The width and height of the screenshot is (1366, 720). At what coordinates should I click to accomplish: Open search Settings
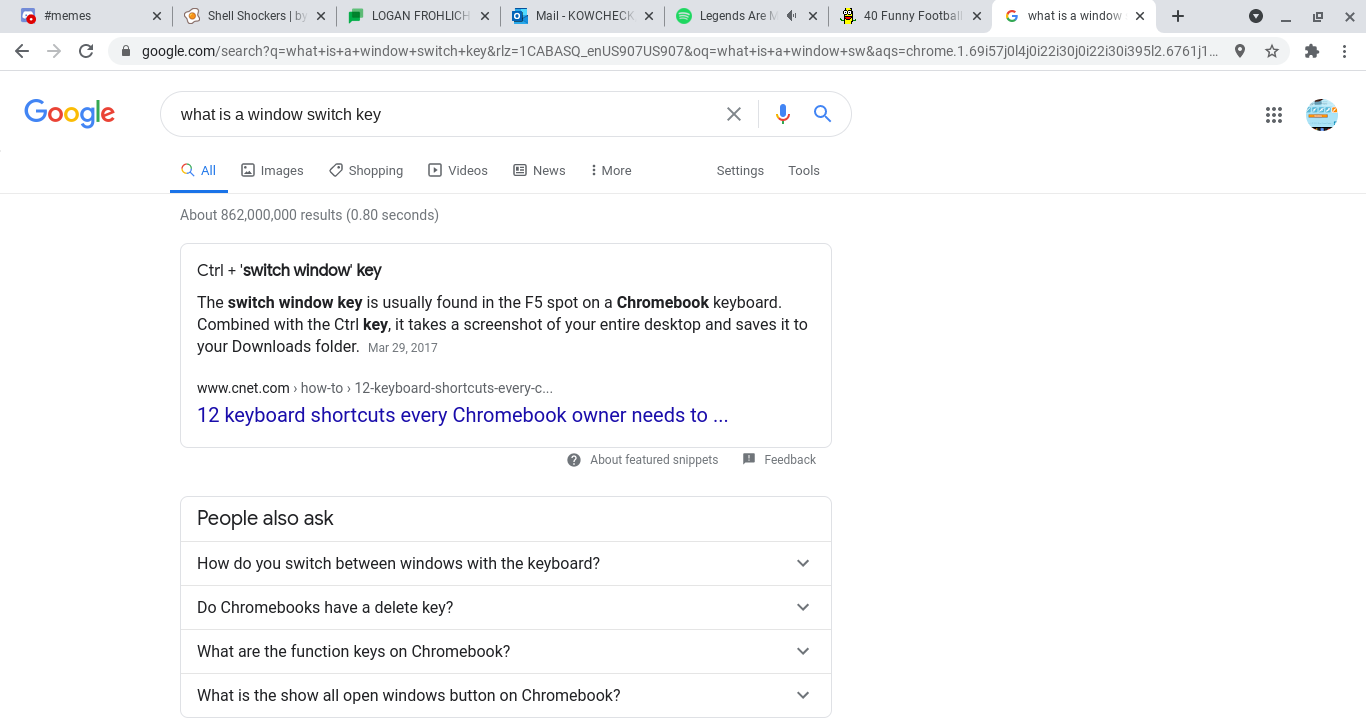(740, 171)
